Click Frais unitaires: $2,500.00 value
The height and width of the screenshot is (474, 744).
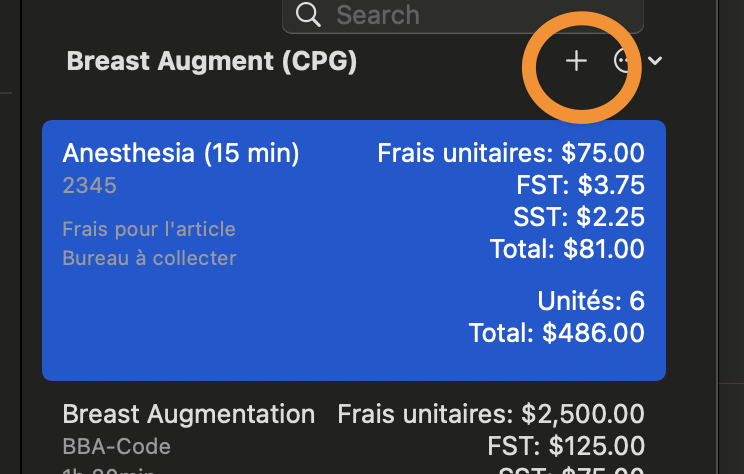pos(491,414)
